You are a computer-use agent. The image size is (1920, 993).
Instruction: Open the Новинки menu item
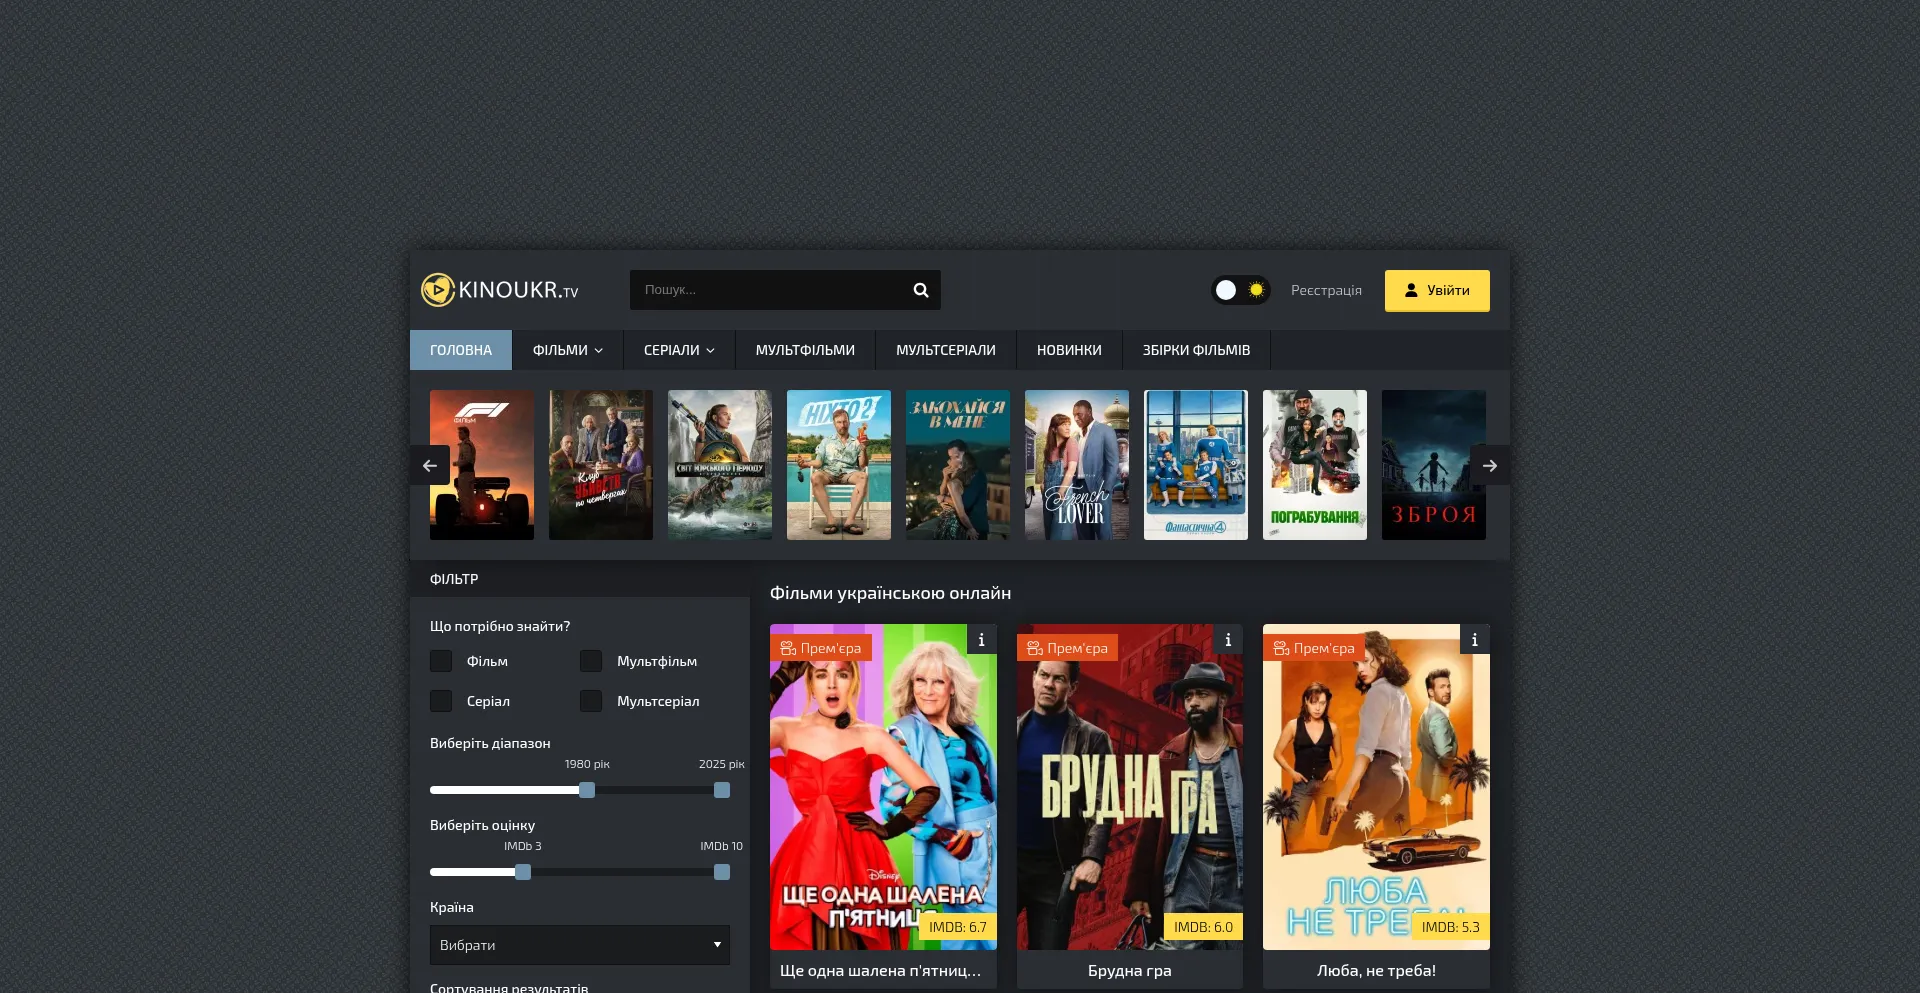1068,350
